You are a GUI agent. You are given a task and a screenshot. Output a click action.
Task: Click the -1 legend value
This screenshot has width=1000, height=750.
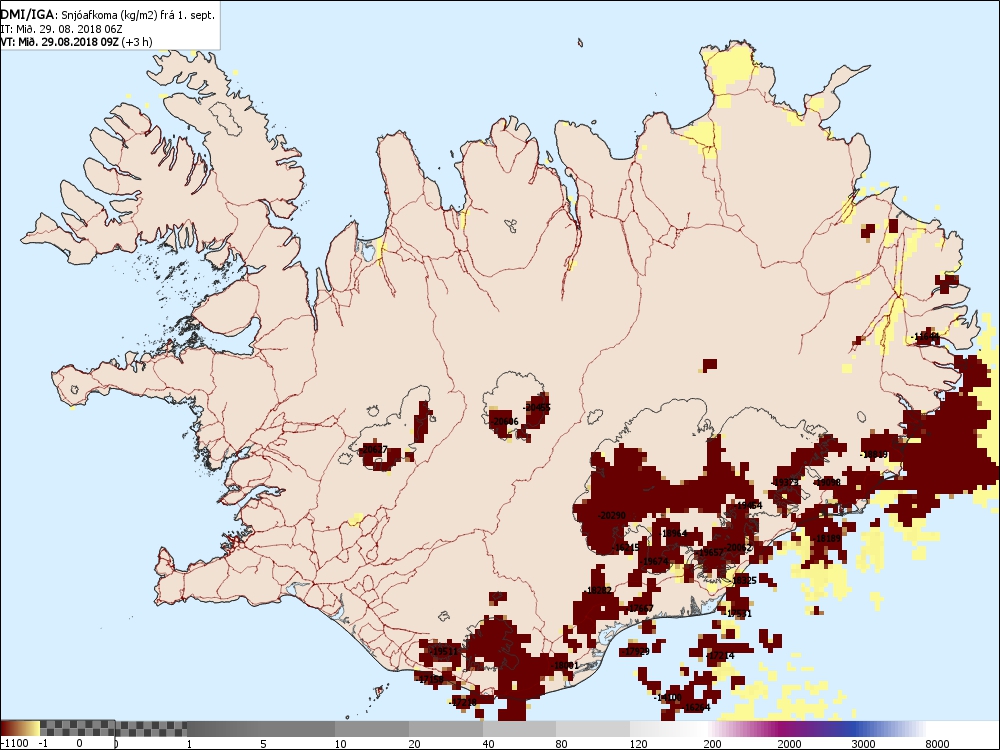[x=43, y=743]
